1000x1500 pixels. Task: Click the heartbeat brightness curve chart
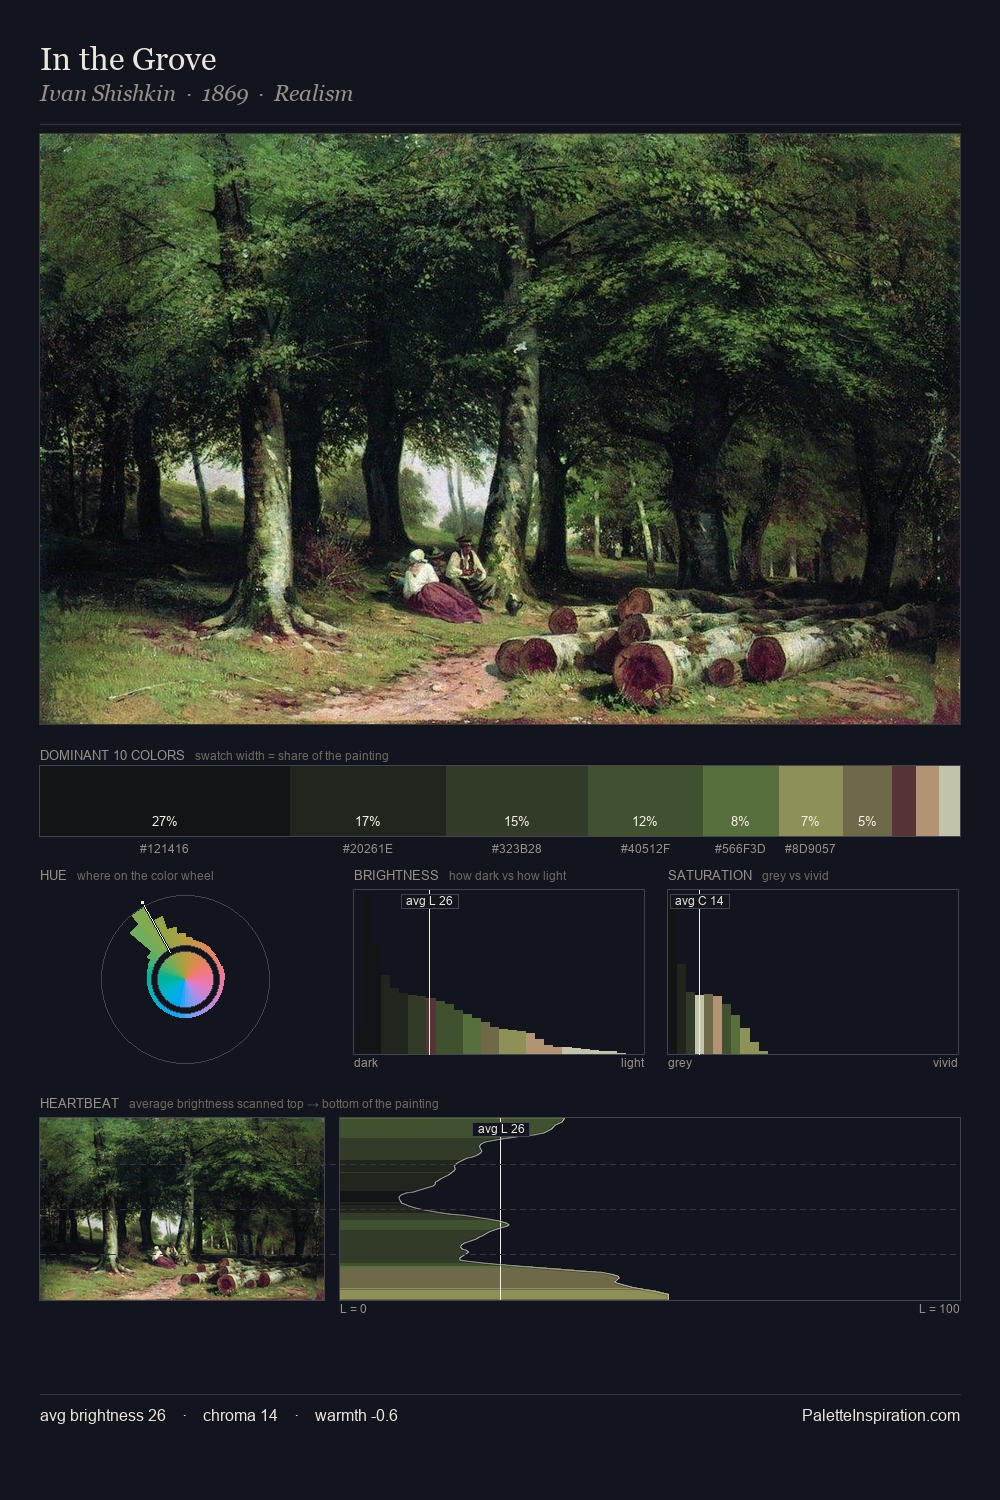650,1209
